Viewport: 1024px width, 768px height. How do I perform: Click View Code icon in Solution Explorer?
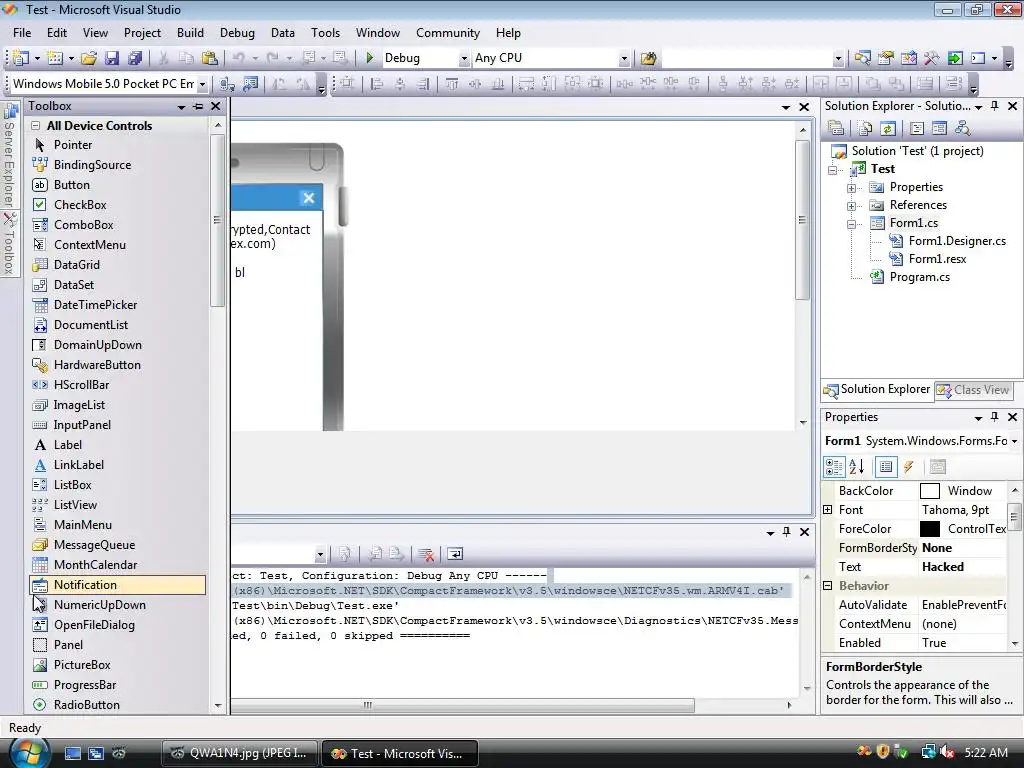[917, 128]
